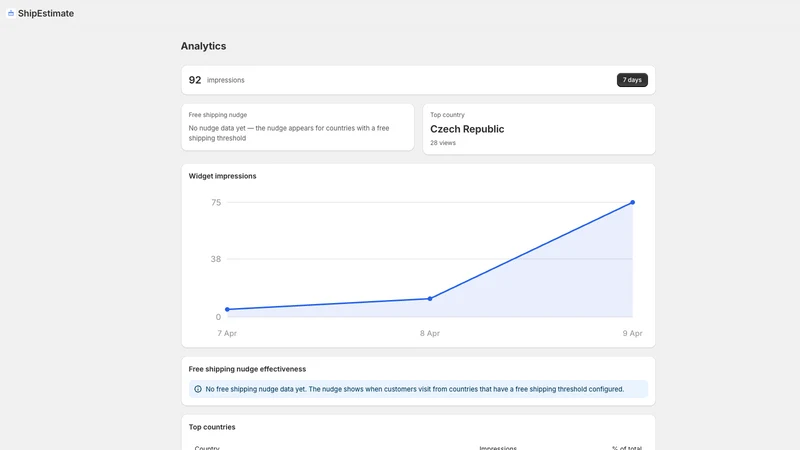Click the Top country card label

point(447,115)
